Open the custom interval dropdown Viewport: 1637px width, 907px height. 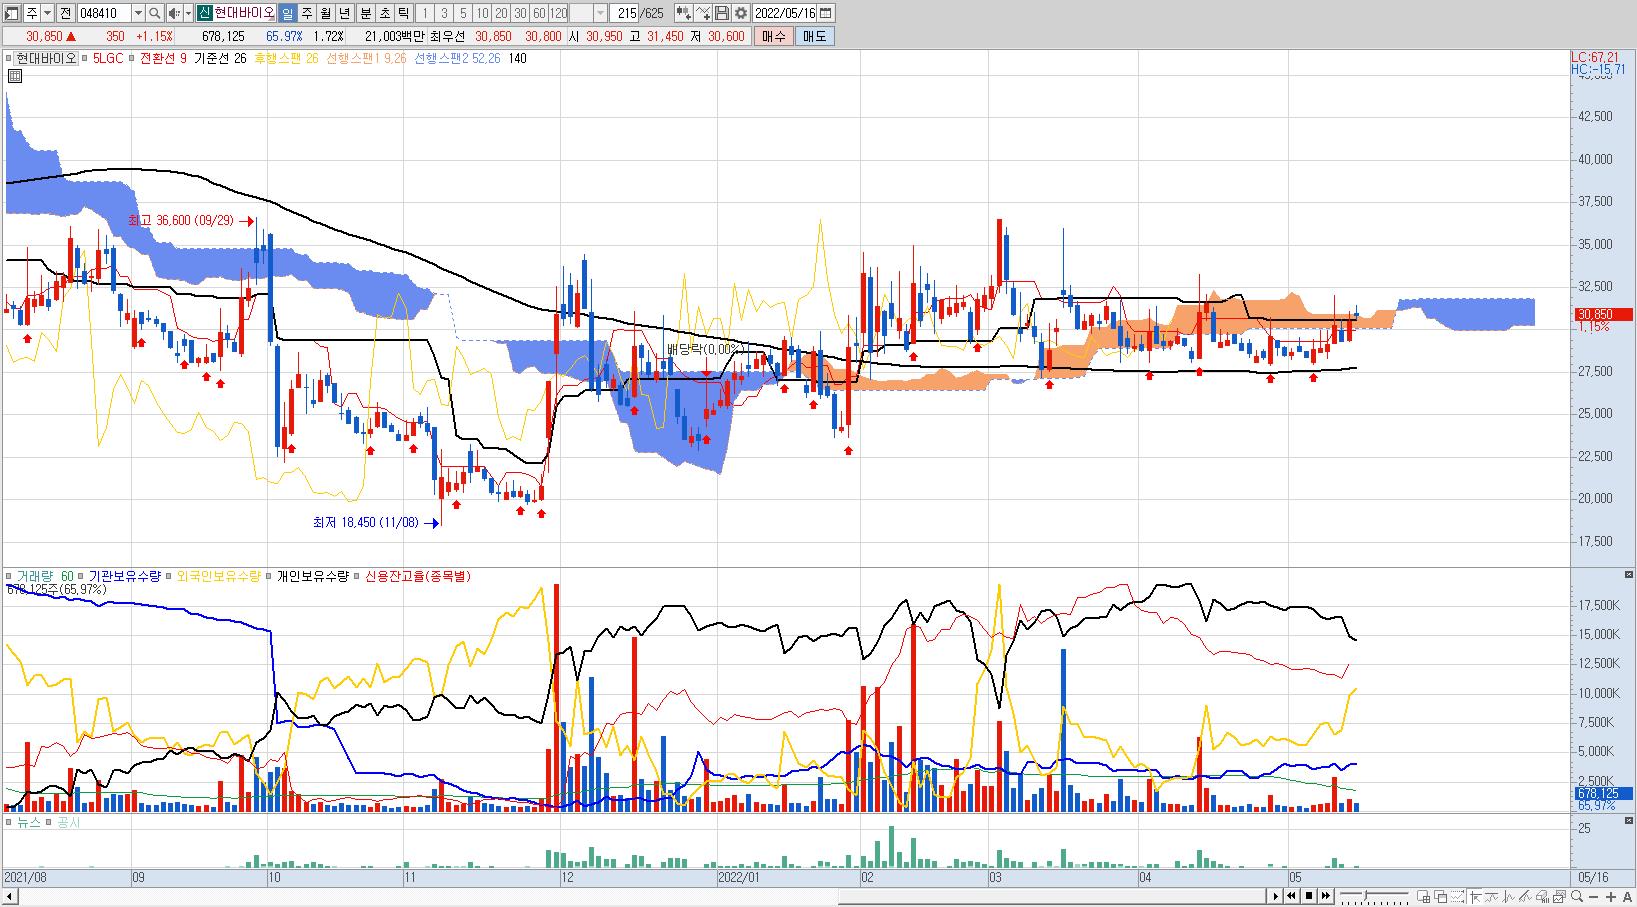[x=600, y=13]
